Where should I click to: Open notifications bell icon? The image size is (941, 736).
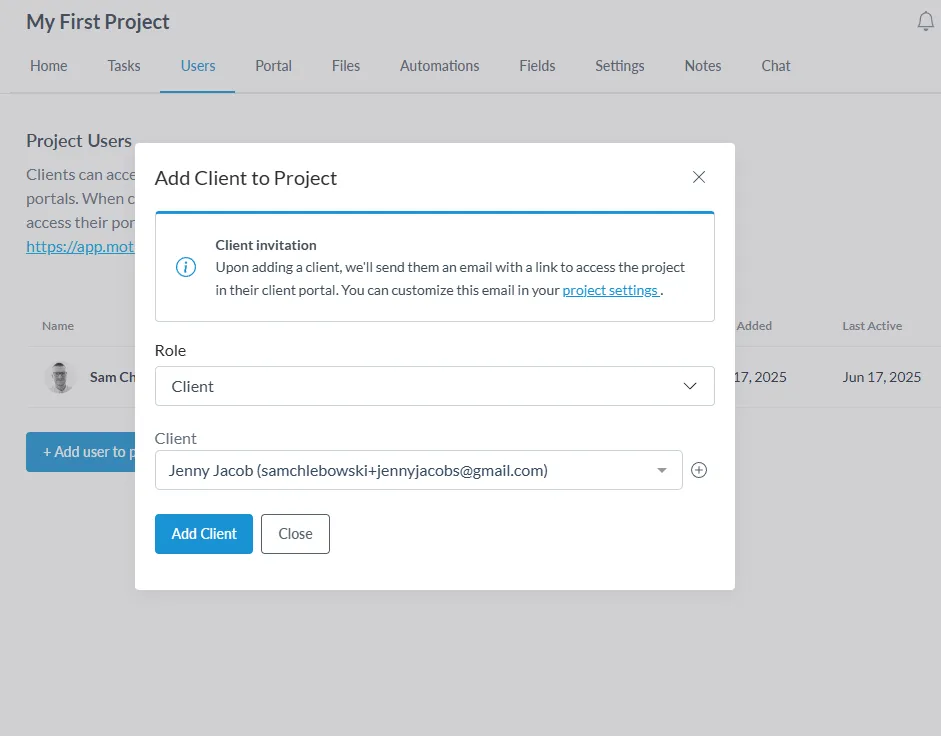pyautogui.click(x=925, y=22)
